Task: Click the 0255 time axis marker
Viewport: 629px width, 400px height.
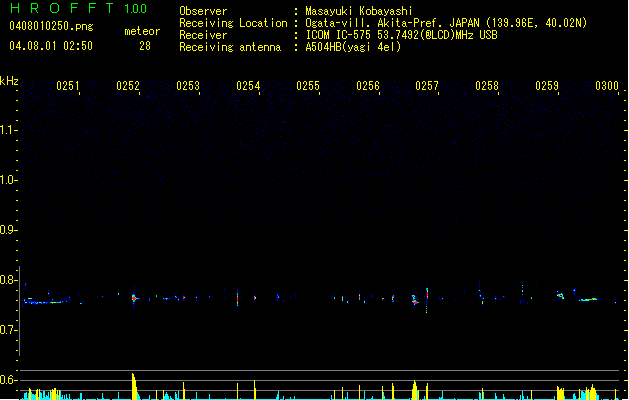Action: coord(308,86)
